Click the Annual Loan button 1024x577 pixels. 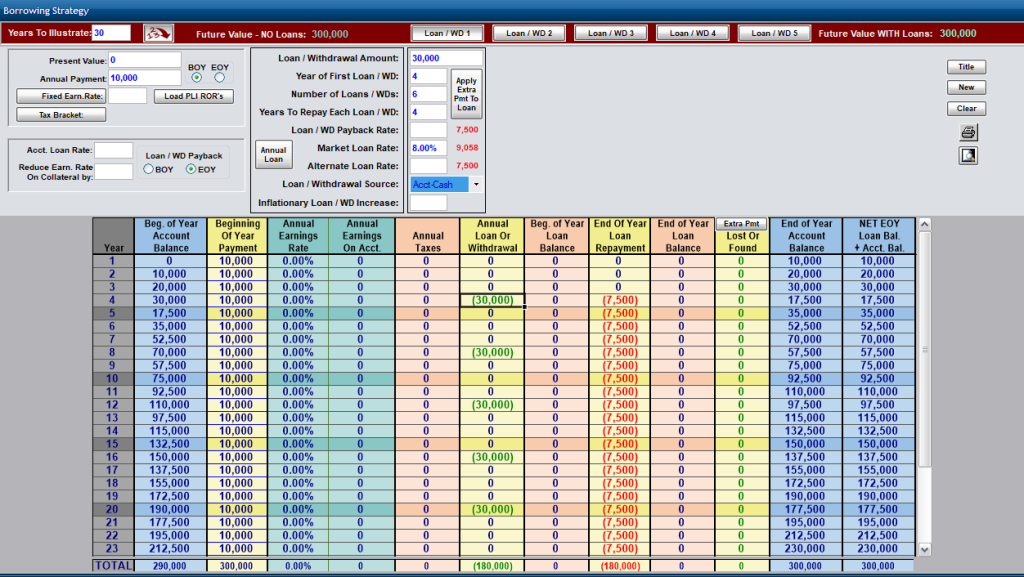point(274,155)
